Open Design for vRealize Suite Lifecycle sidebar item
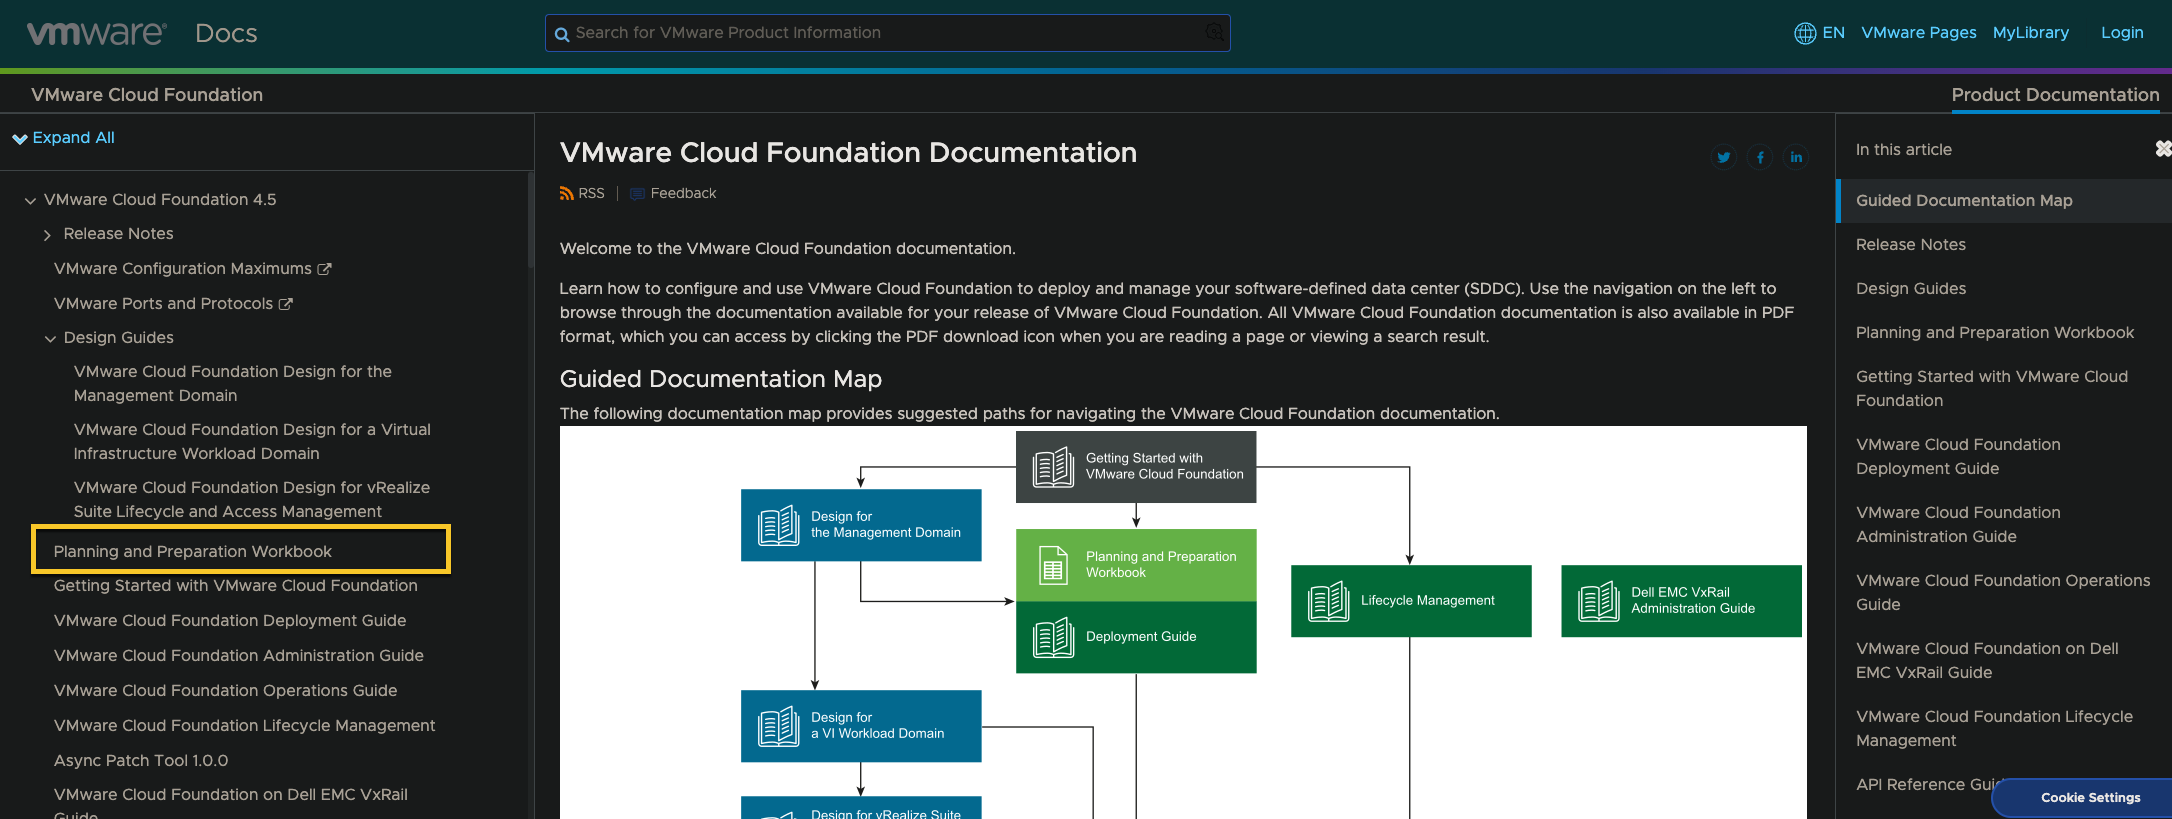2172x819 pixels. tap(252, 500)
